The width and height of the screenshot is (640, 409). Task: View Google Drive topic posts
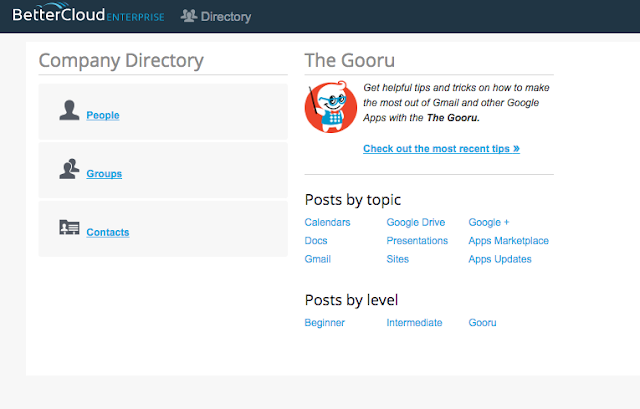tap(416, 222)
